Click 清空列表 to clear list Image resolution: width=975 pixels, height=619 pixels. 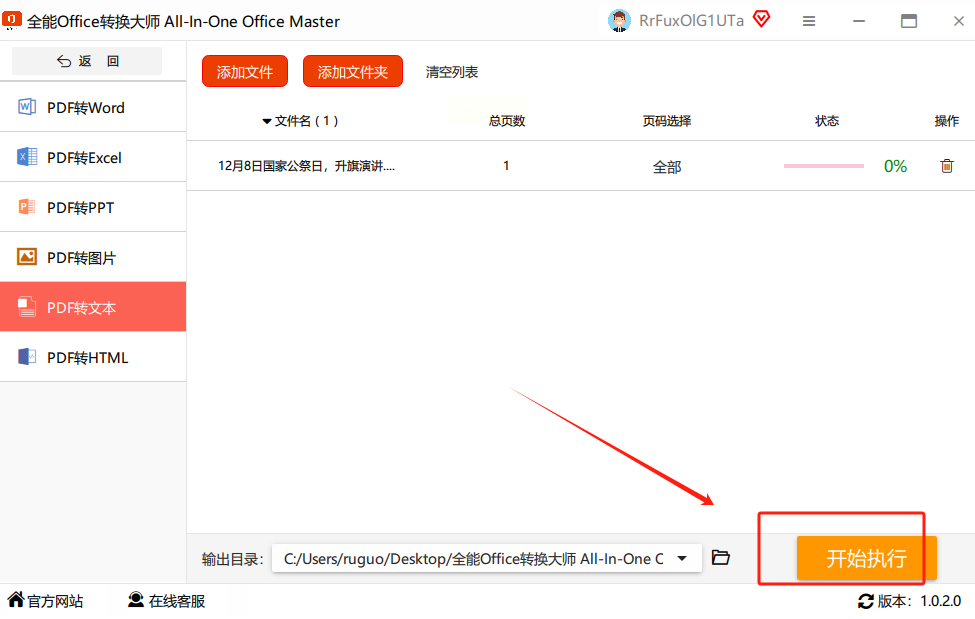point(452,72)
